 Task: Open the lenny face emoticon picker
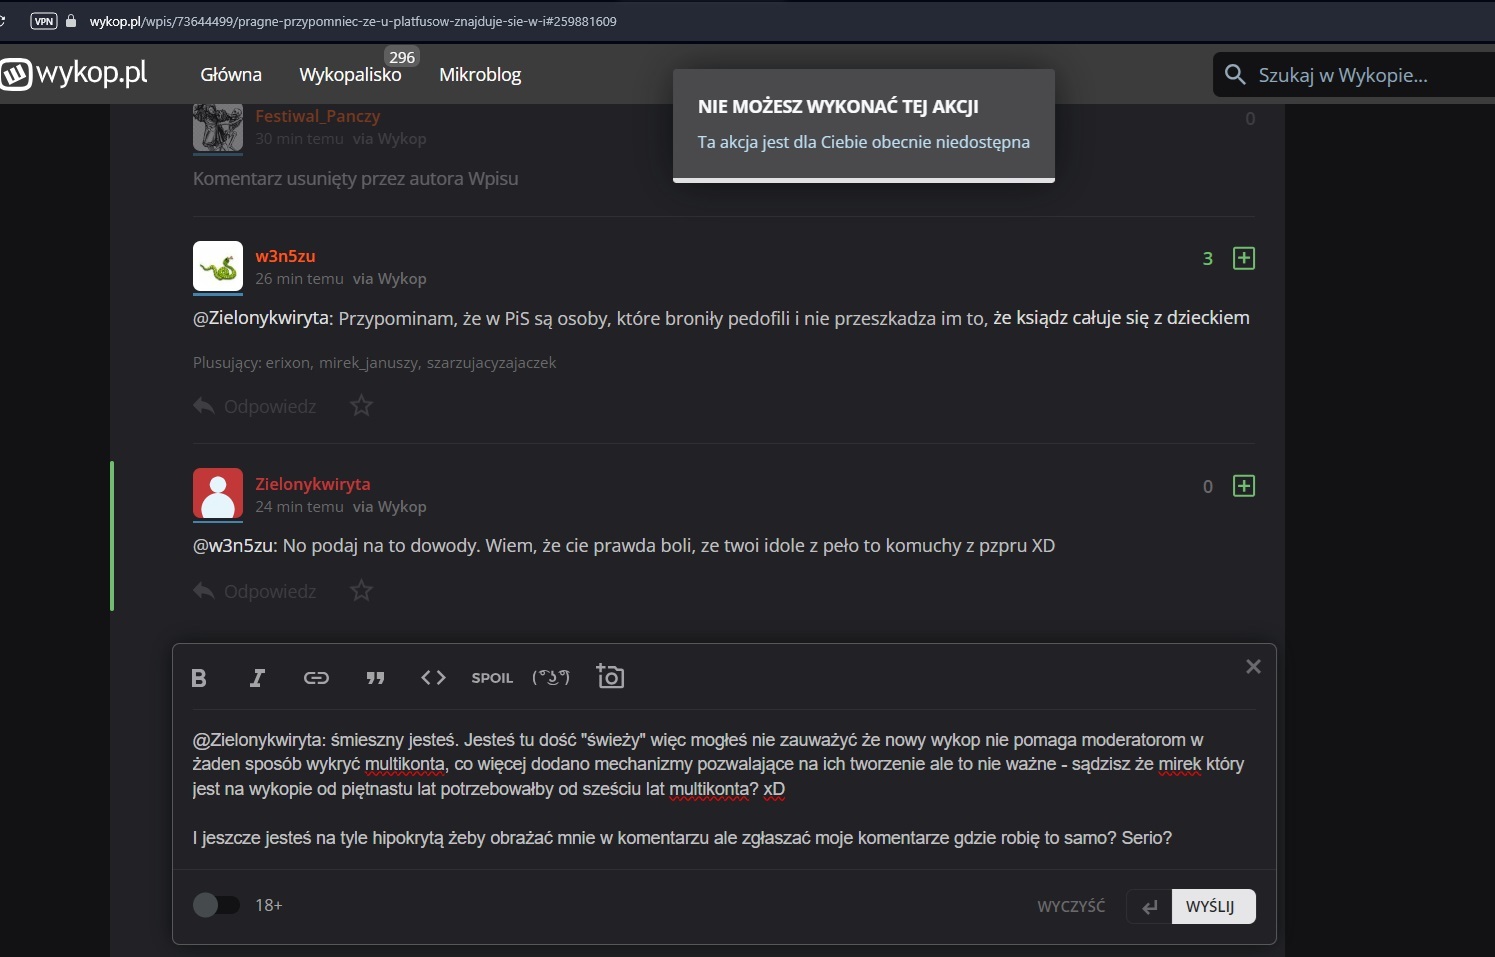(x=551, y=678)
